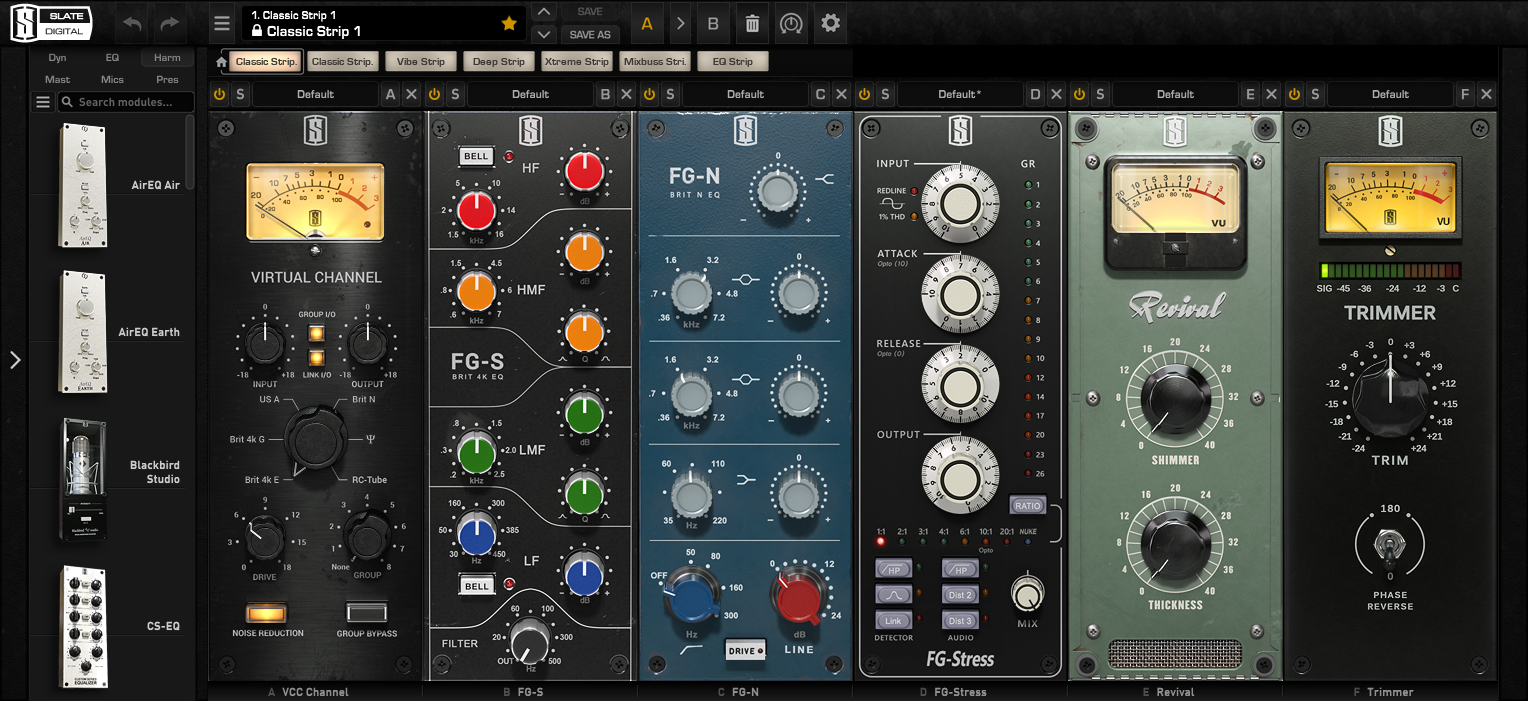Switch to Vibe Strip tab

tap(421, 62)
